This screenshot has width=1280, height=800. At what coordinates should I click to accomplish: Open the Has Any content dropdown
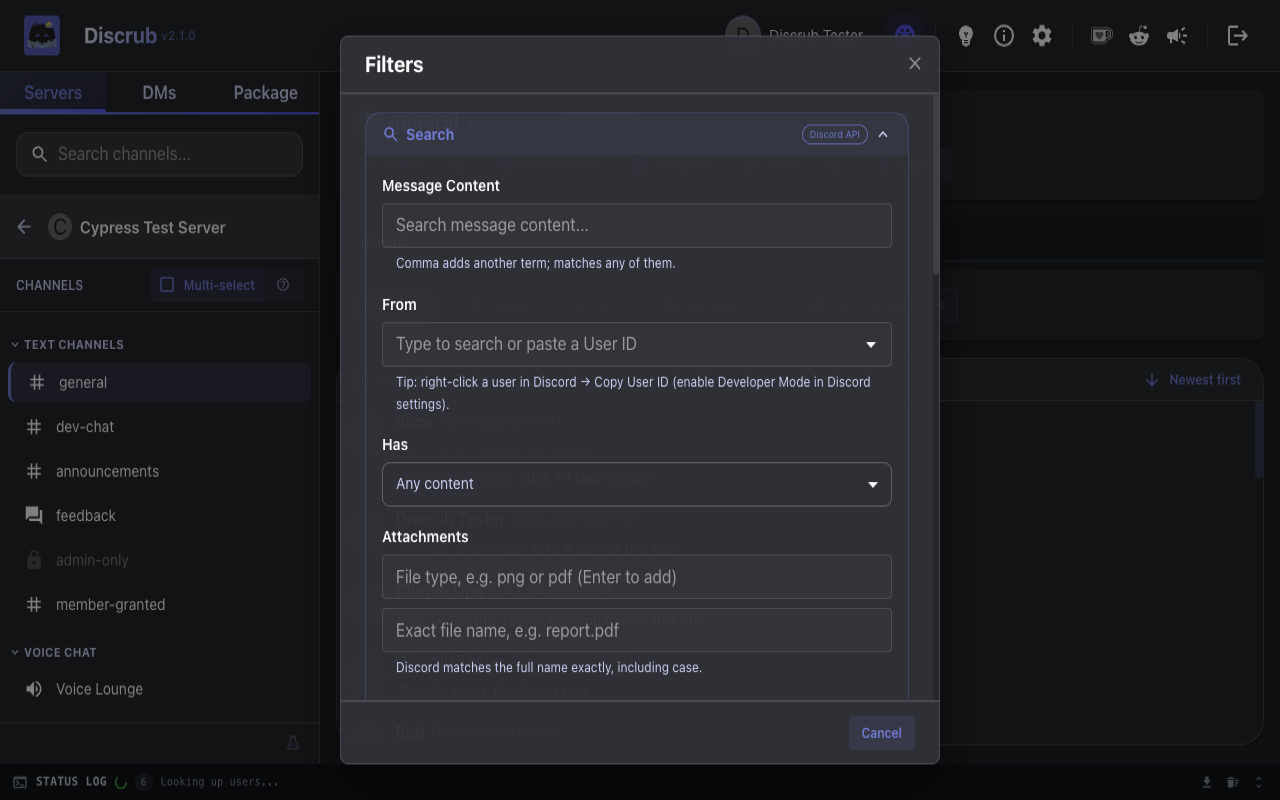pos(637,484)
